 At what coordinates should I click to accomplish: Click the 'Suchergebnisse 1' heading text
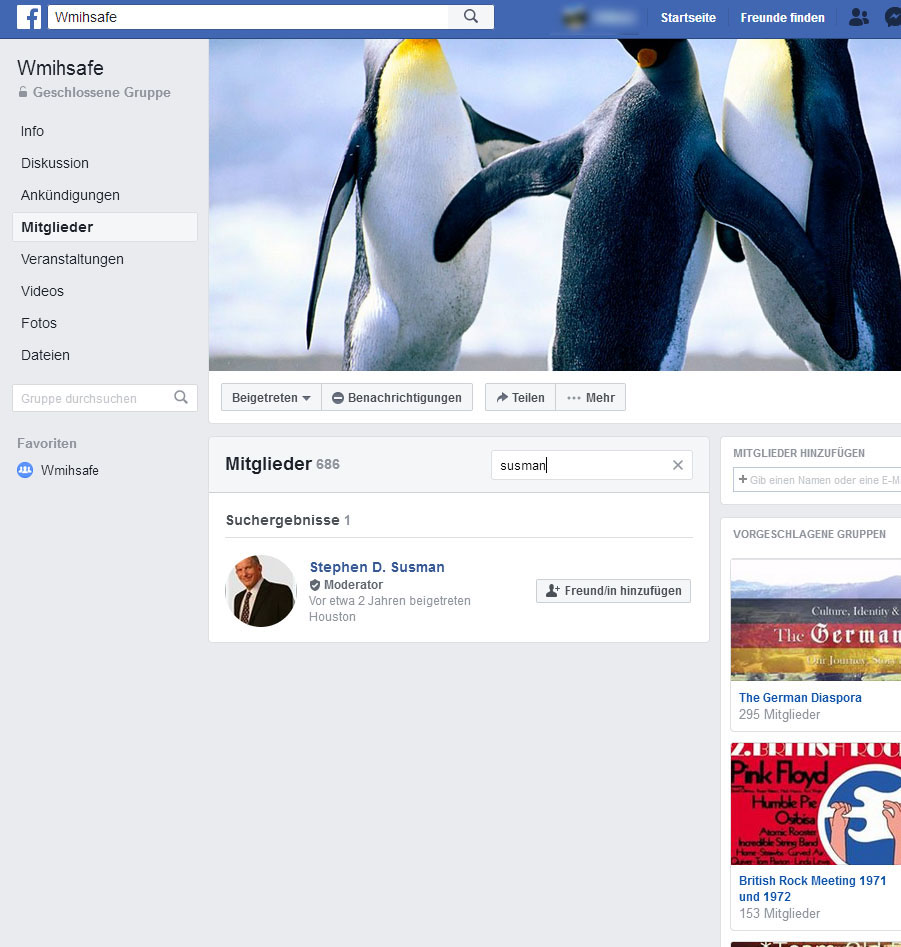(x=287, y=520)
